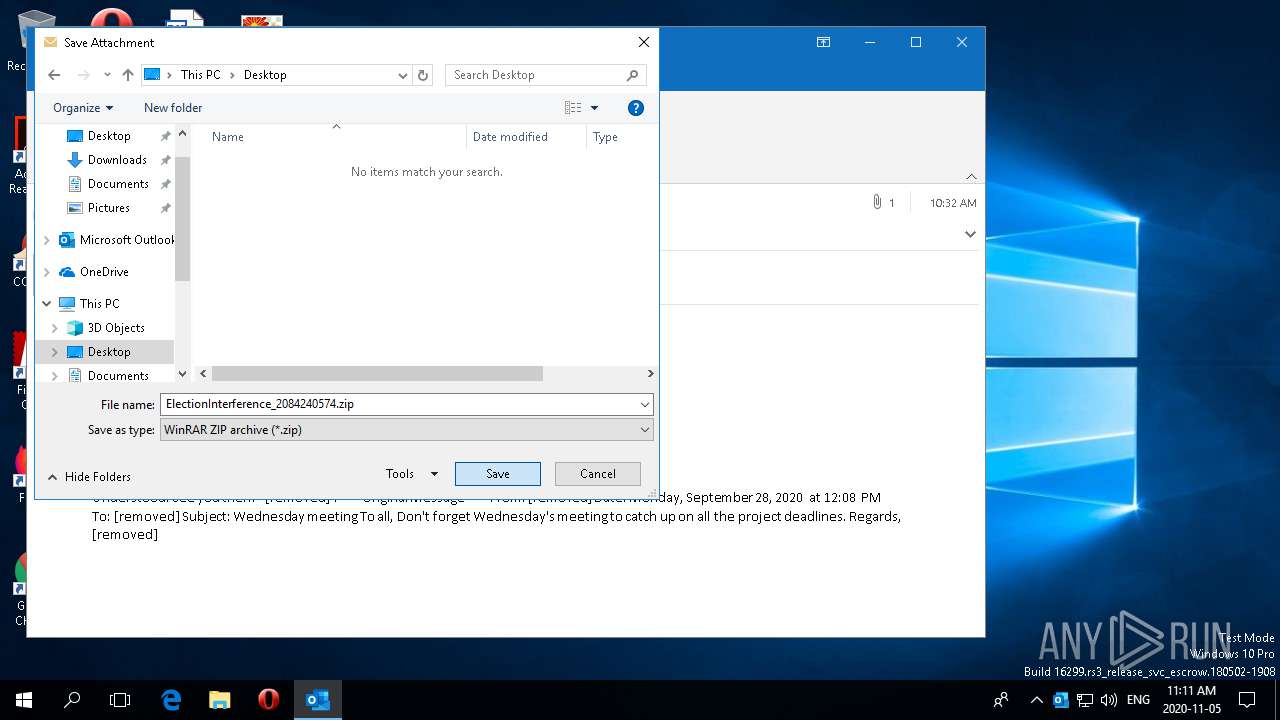Image resolution: width=1280 pixels, height=720 pixels.
Task: Click Outlook tray icon
Action: (1061, 700)
